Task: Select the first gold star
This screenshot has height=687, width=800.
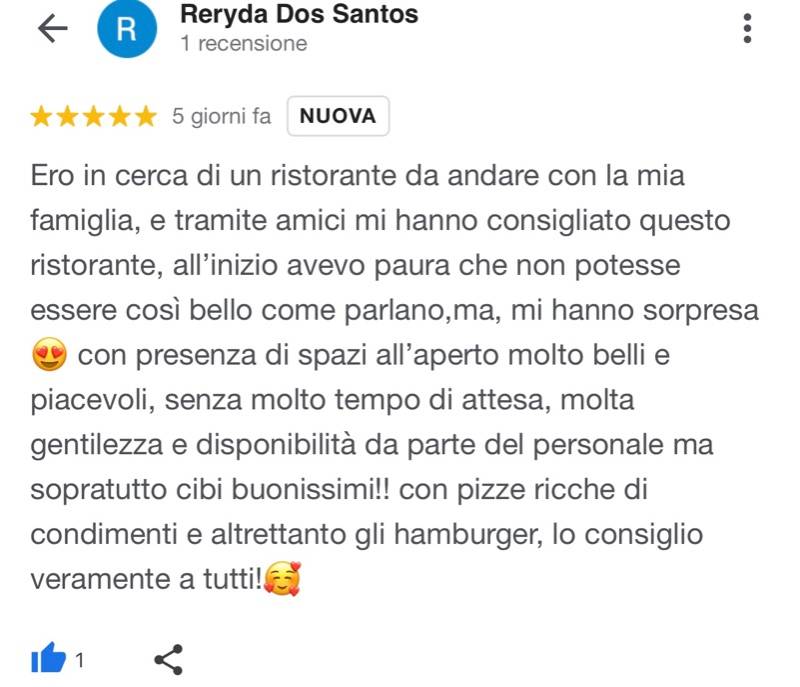Action: (41, 116)
